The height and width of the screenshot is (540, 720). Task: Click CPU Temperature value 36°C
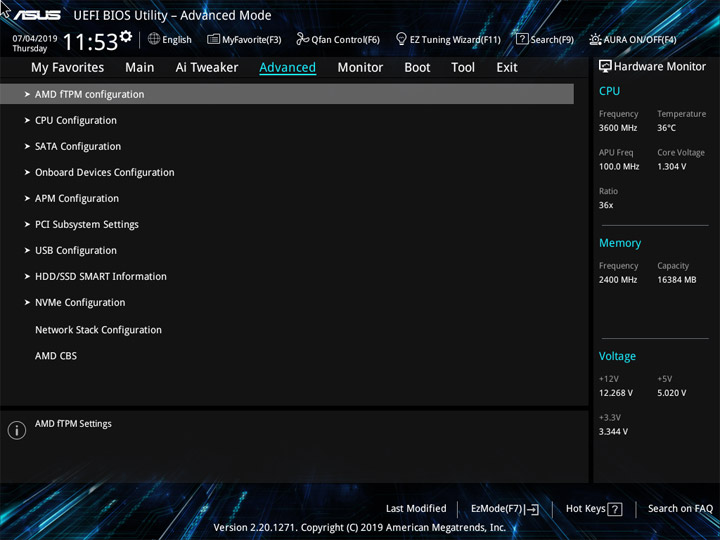tap(666, 128)
